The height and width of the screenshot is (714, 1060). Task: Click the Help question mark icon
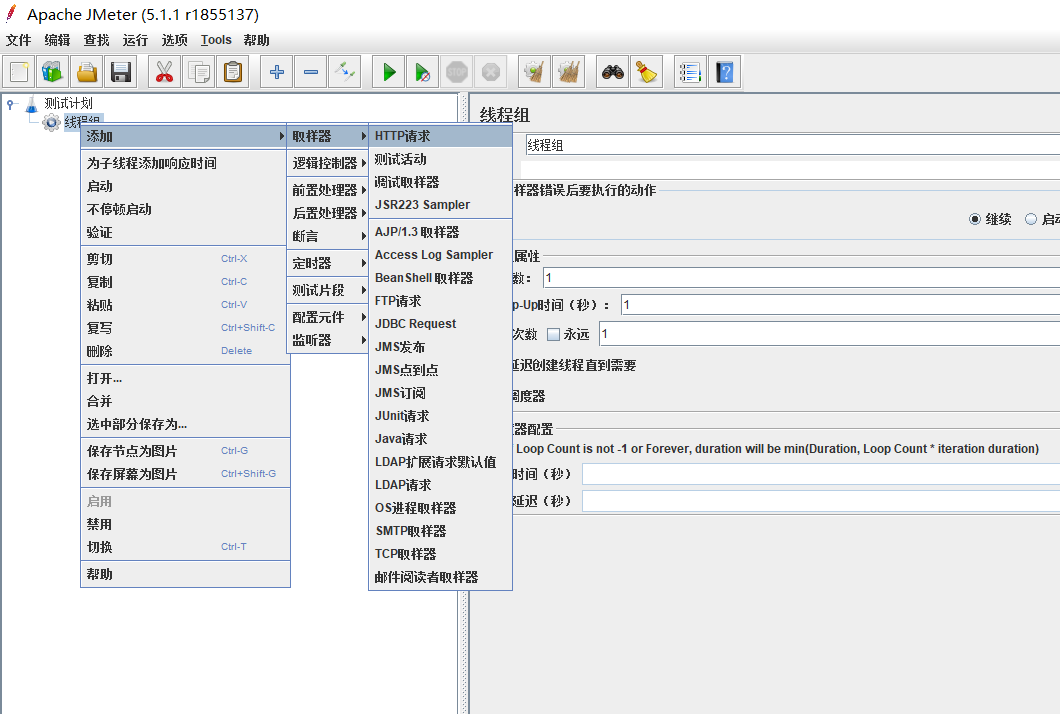coord(724,72)
